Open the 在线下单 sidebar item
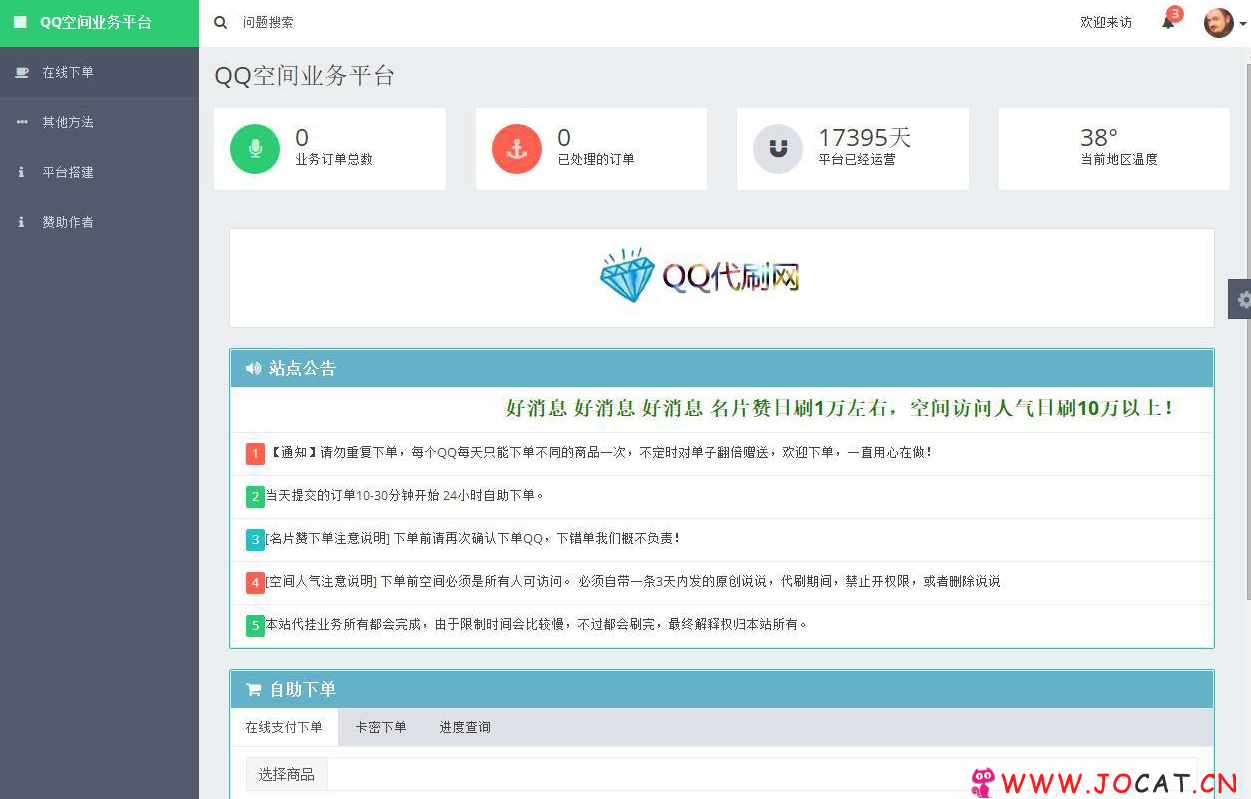This screenshot has width=1251, height=799. 99,72
